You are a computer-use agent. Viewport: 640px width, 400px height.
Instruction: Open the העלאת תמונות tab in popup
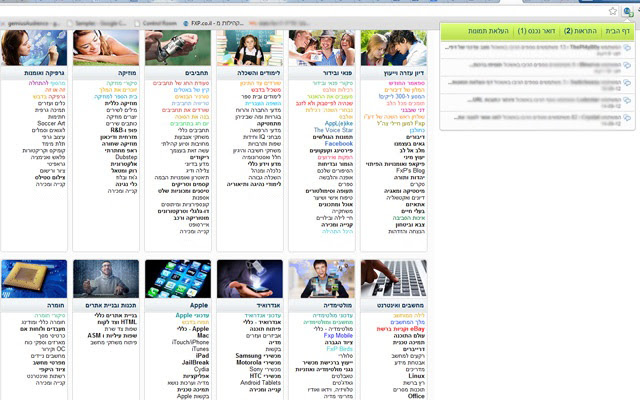coord(488,31)
